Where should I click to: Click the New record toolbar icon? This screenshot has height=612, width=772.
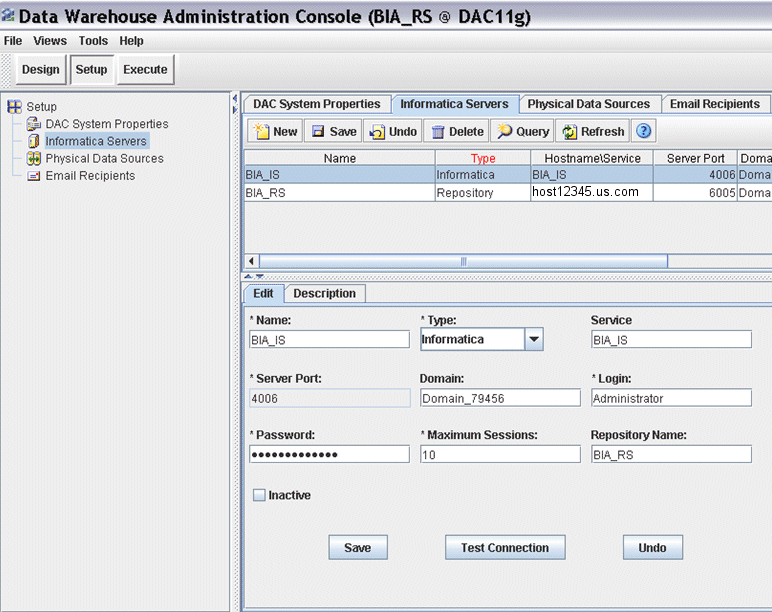261,131
